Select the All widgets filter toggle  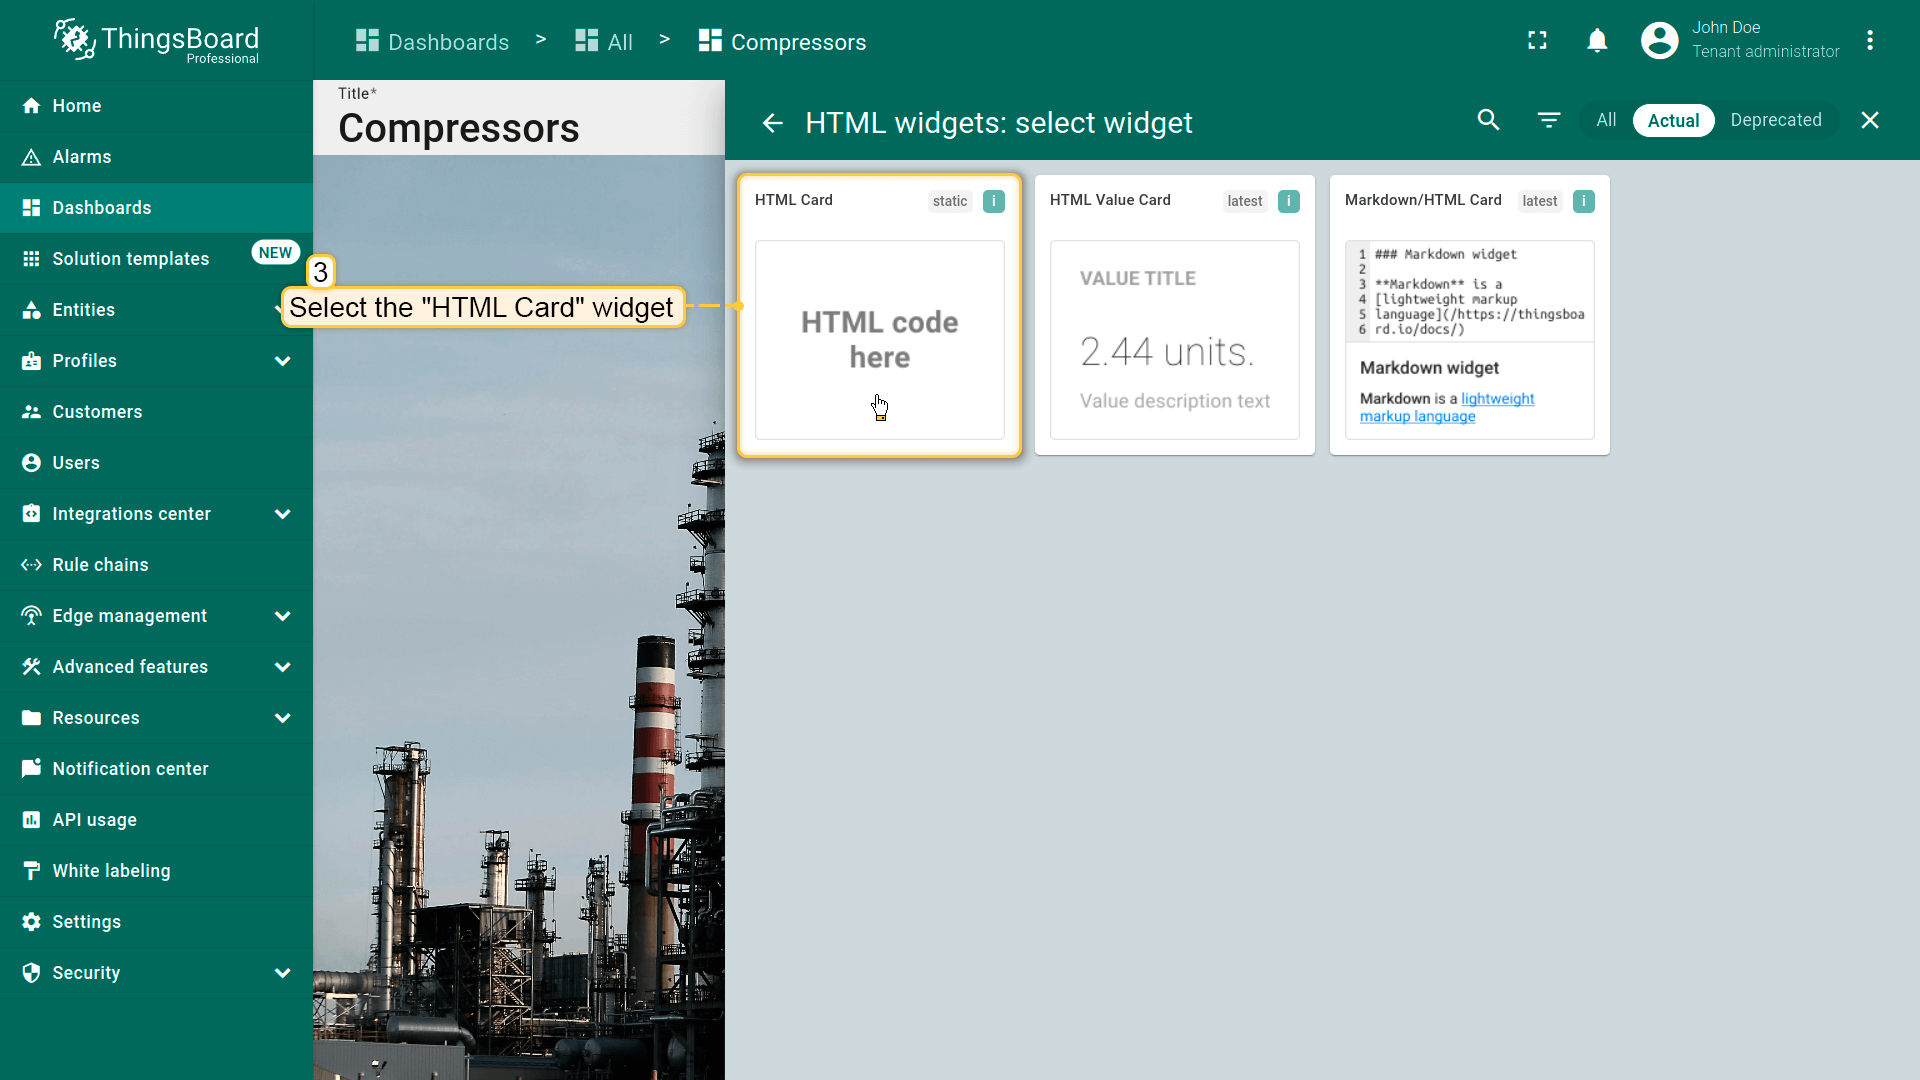coord(1606,120)
